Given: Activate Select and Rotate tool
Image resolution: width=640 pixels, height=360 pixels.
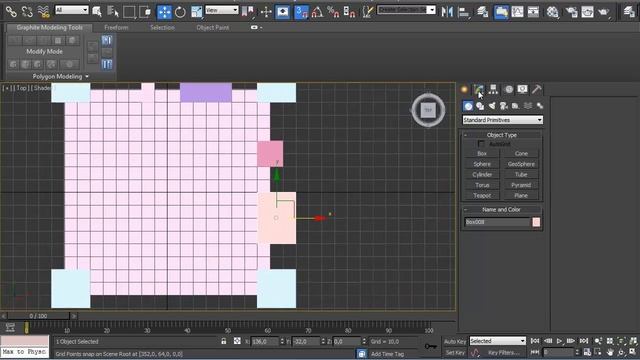Looking at the screenshot, I should point(180,12).
